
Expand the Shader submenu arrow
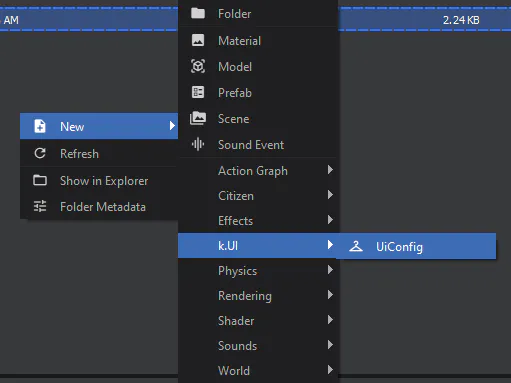coord(330,320)
